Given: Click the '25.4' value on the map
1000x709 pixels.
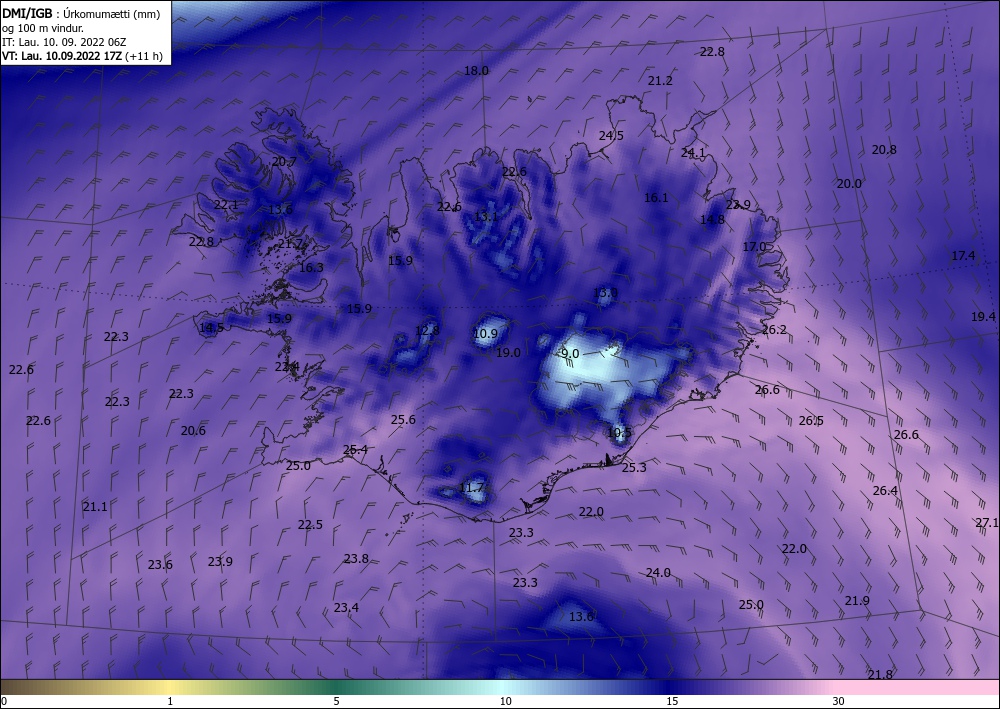Looking at the screenshot, I should 355,450.
